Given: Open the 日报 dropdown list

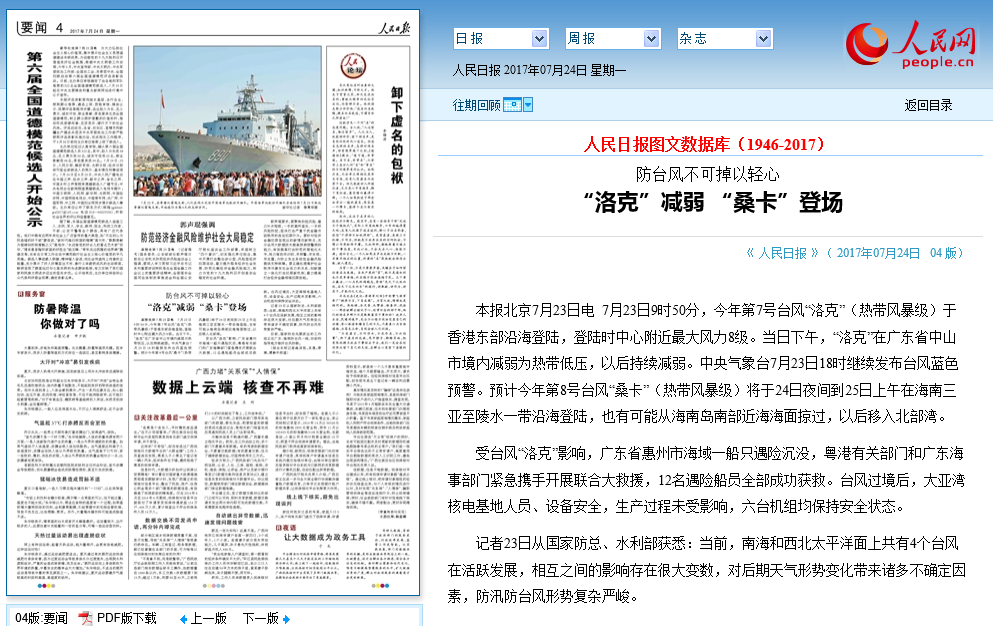Looking at the screenshot, I should point(500,39).
